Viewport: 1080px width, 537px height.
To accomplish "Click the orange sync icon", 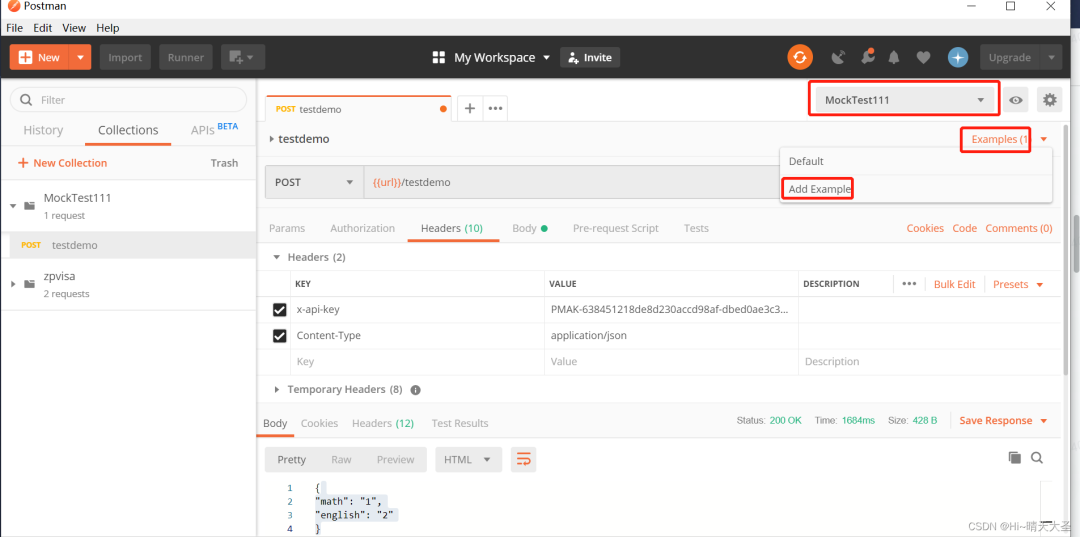I will tap(800, 57).
